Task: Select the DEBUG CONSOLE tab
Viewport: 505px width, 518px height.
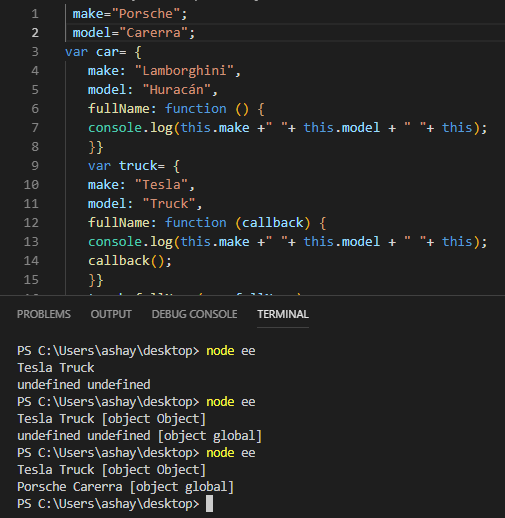Action: [x=194, y=314]
